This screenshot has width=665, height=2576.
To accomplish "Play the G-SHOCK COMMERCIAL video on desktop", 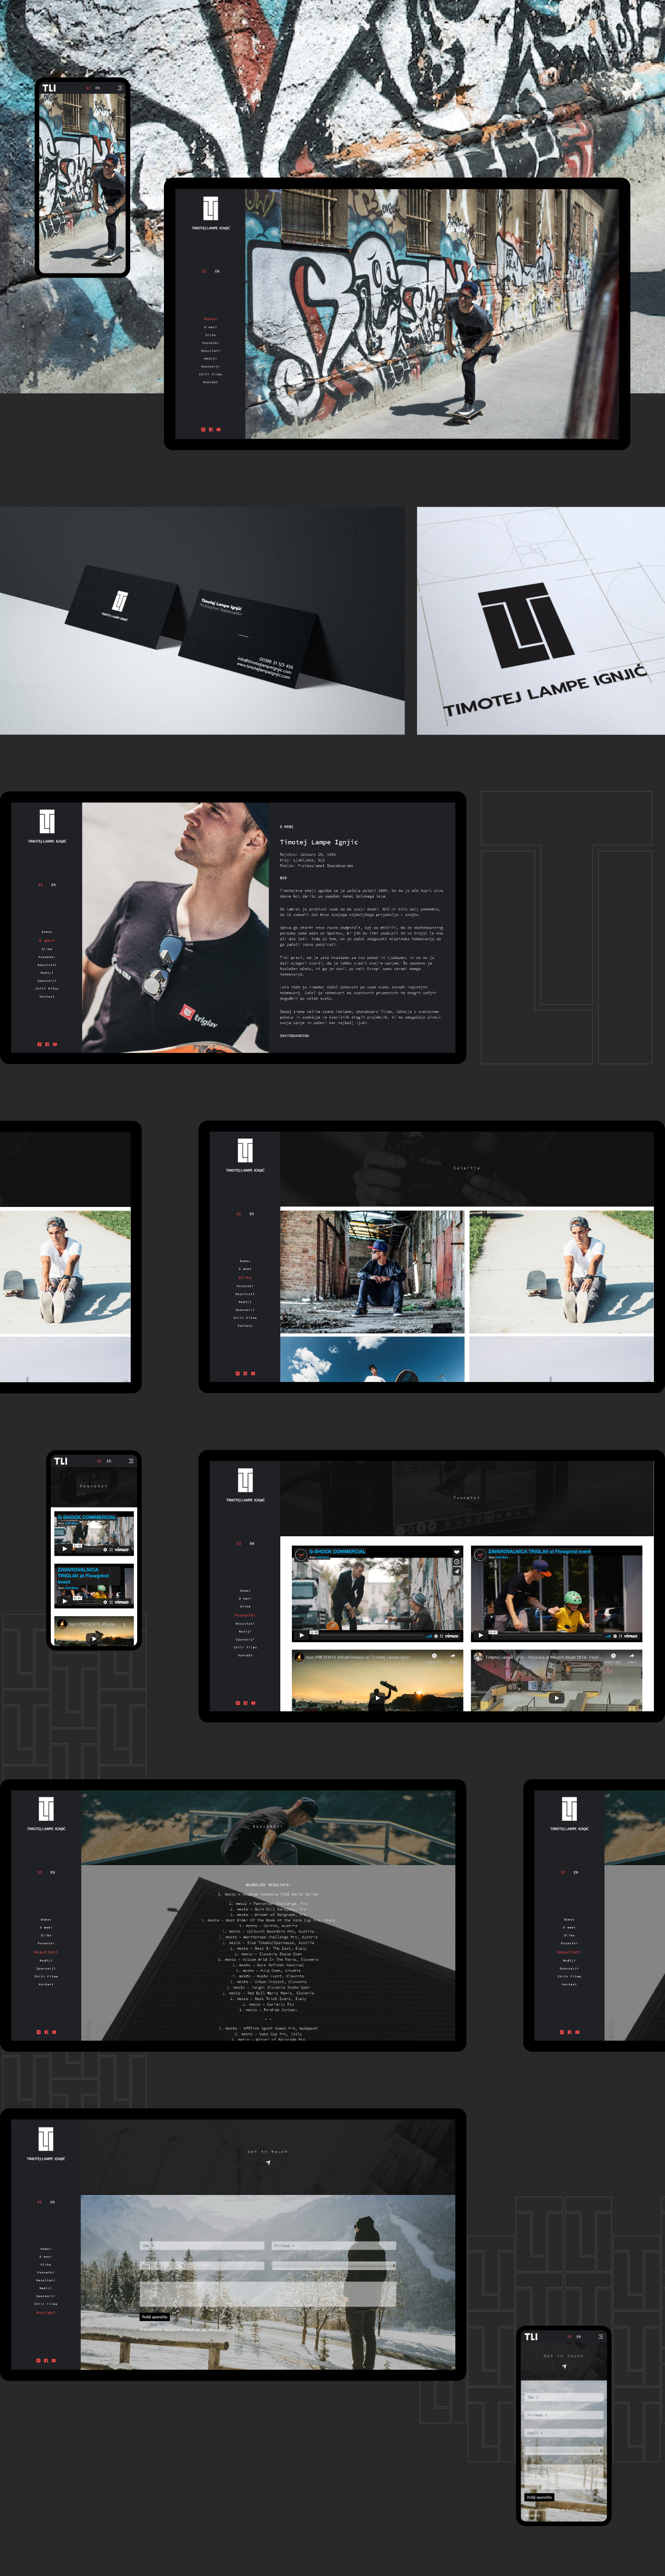I will pos(302,1635).
